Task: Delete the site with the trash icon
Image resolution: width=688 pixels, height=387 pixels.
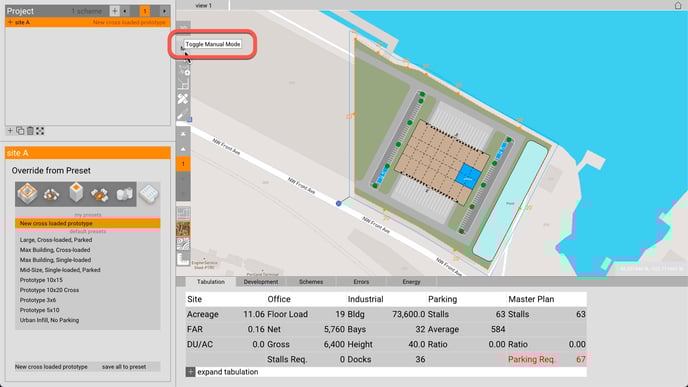Action: tap(30, 131)
